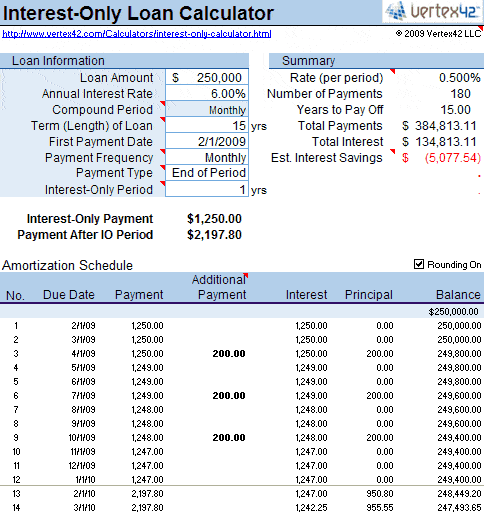Click the red comment marker beside Rate (per period)

pyautogui.click(x=392, y=72)
